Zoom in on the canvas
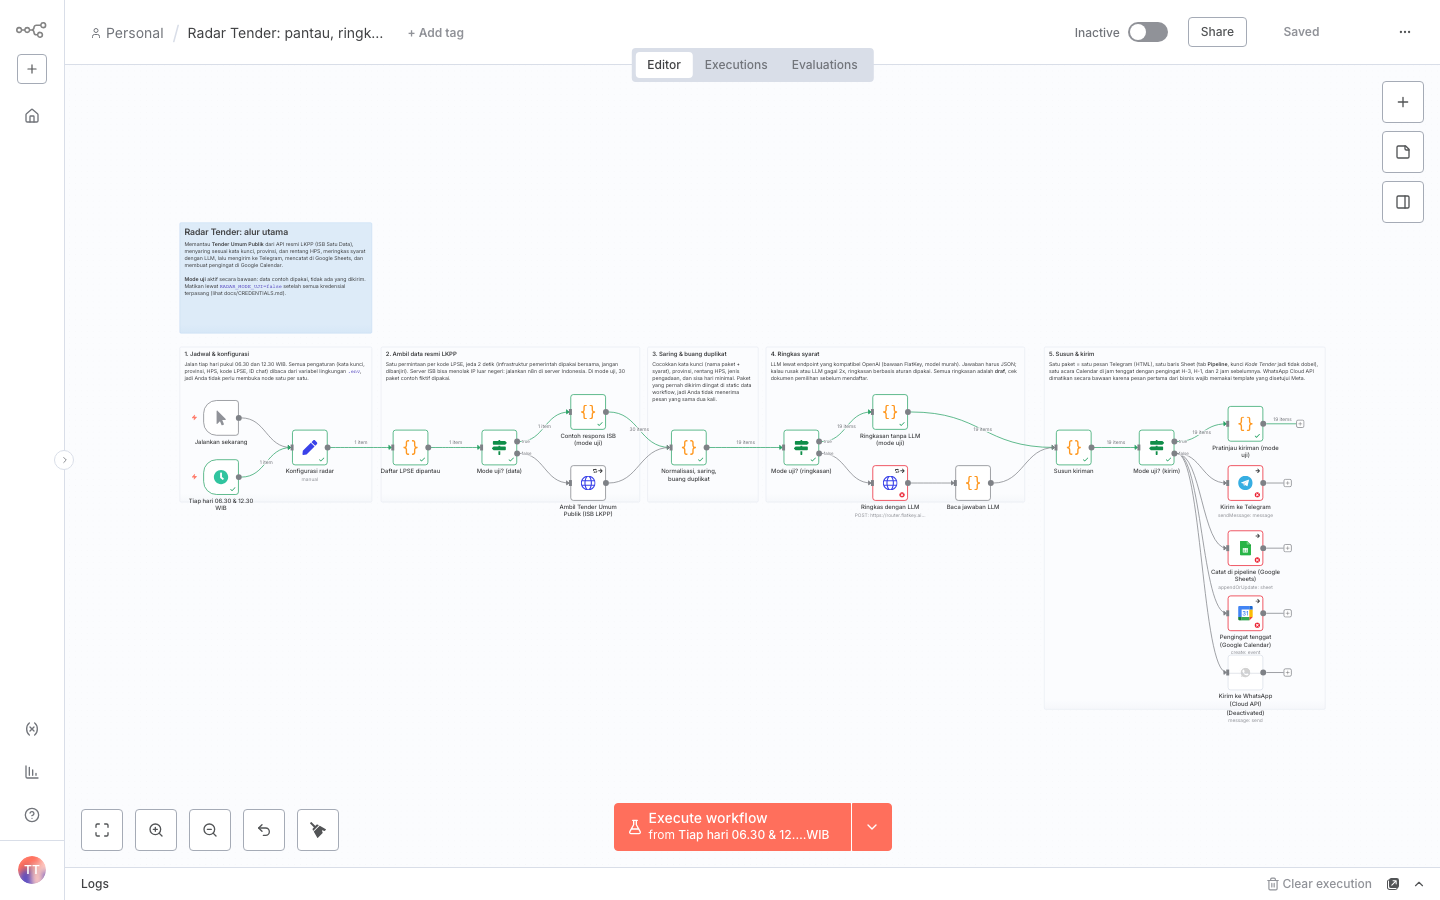Viewport: 1440px width, 900px height. pyautogui.click(x=156, y=830)
